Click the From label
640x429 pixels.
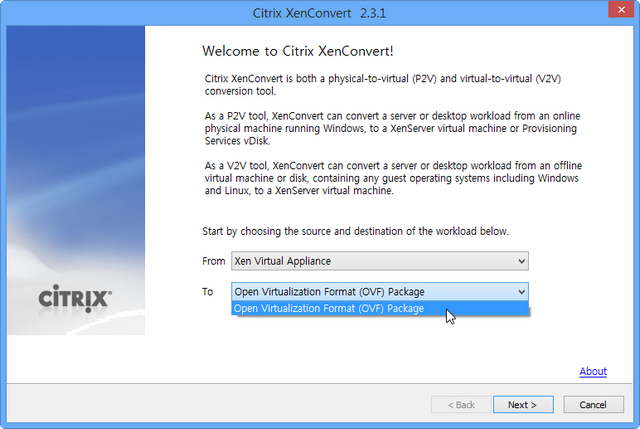pyautogui.click(x=213, y=261)
